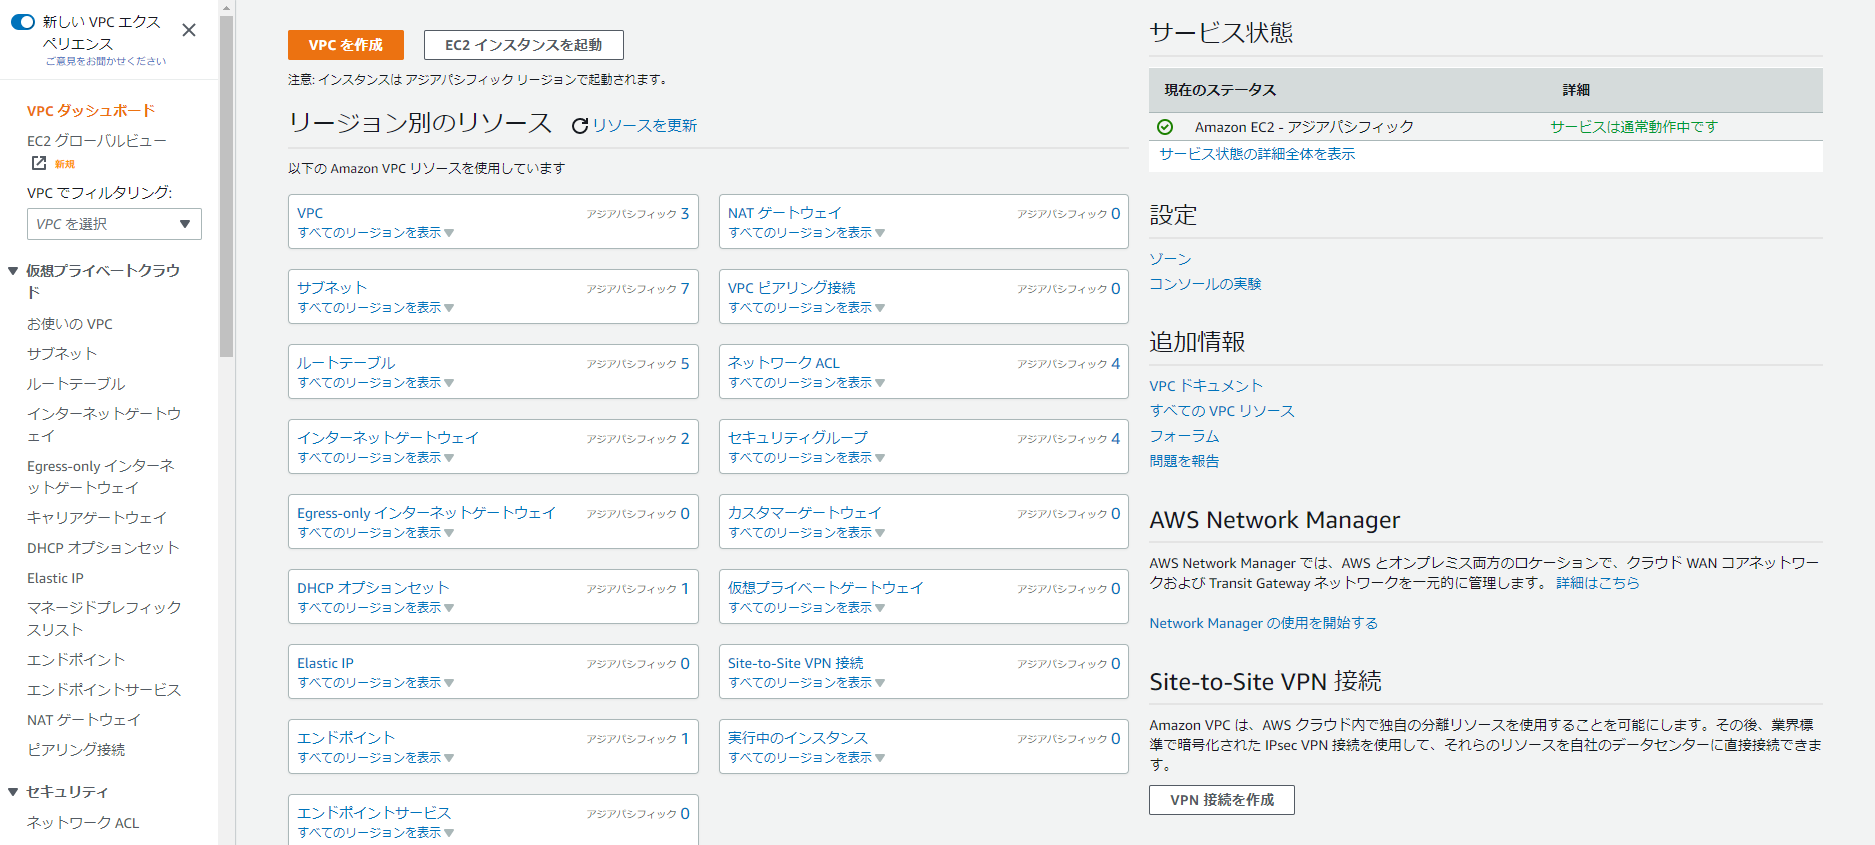Expand all regions under DHCP オプションセット card

coord(375,608)
